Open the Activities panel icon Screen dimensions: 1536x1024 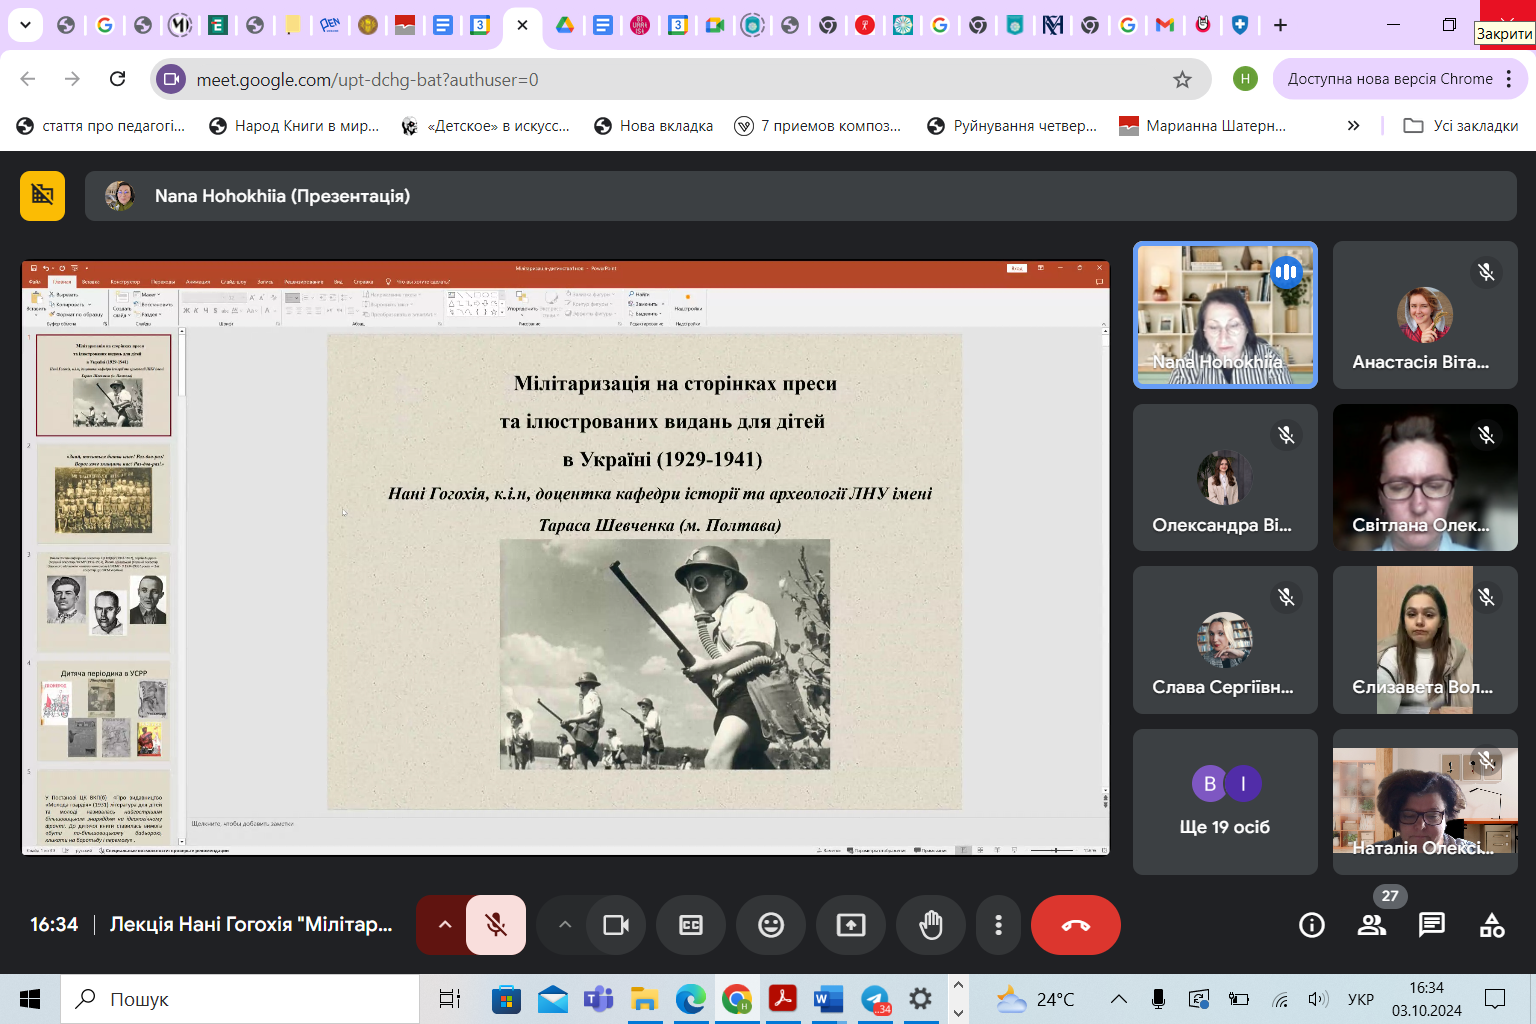pos(1491,925)
